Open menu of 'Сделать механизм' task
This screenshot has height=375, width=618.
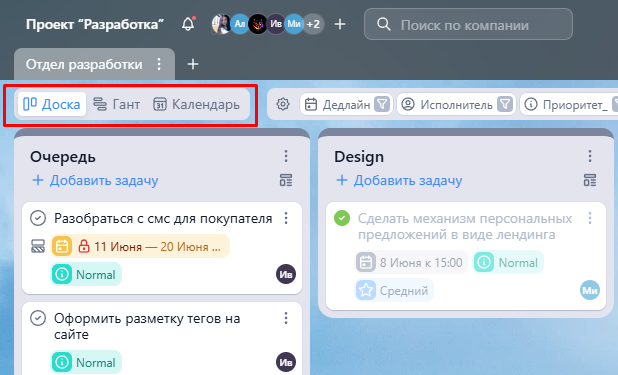590,218
